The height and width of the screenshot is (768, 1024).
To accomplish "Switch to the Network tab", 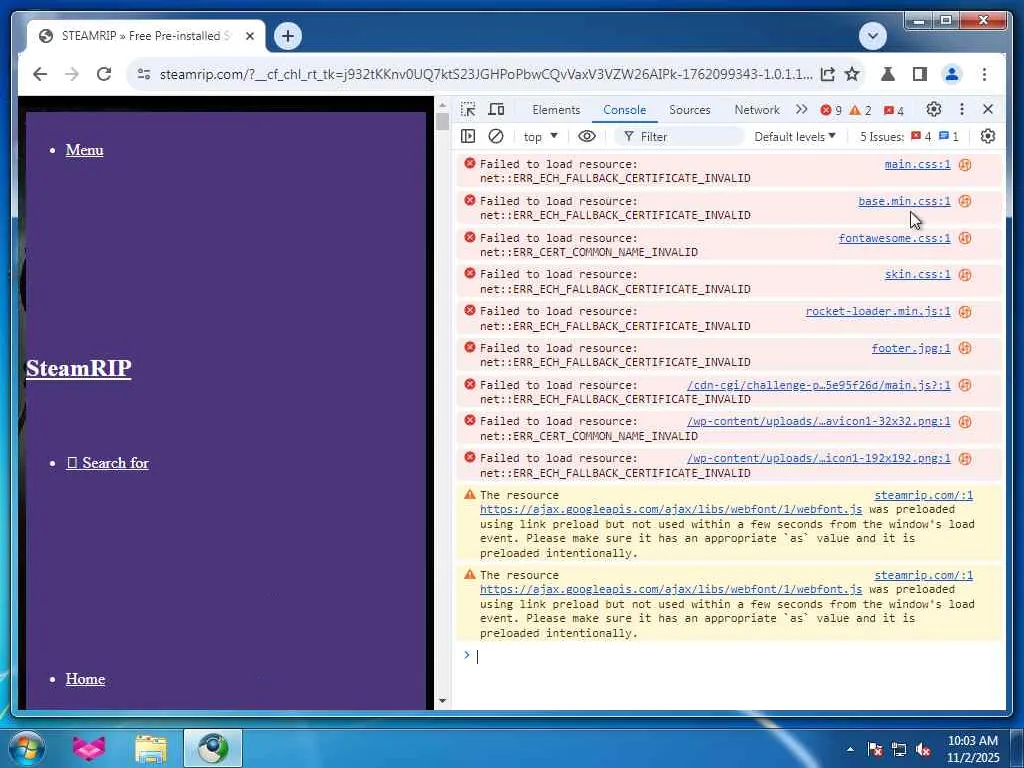I will (757, 110).
